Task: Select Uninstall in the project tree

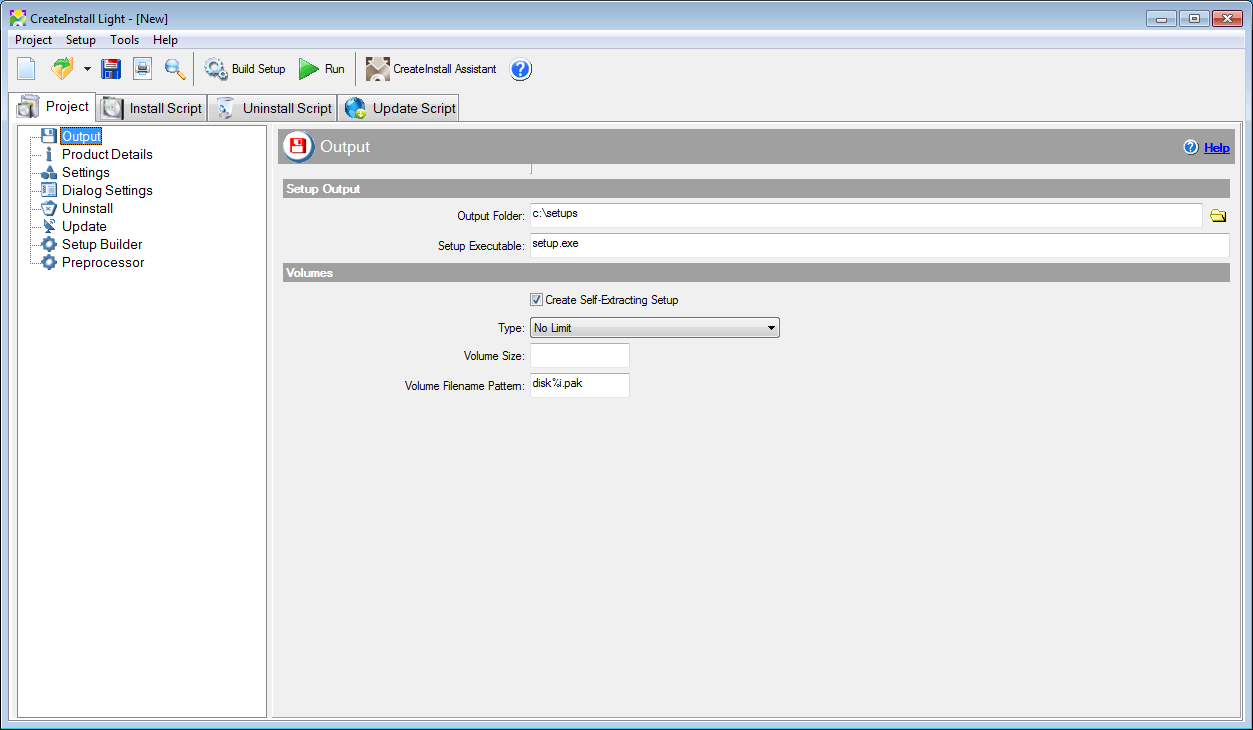Action: click(87, 208)
